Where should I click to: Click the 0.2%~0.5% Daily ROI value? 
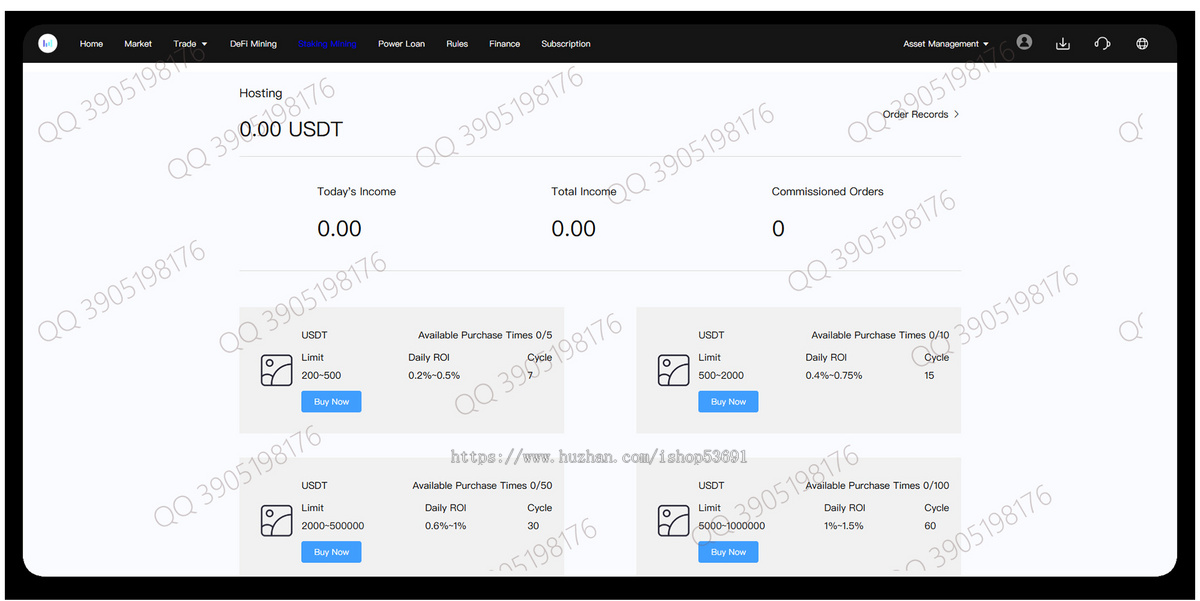coord(434,375)
